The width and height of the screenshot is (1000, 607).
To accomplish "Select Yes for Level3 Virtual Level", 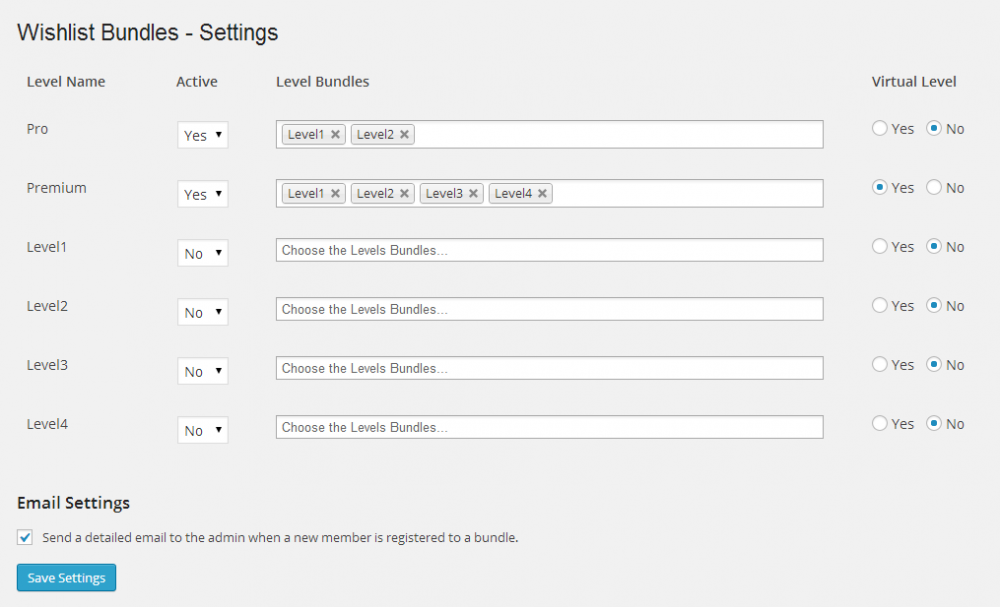I will point(880,364).
